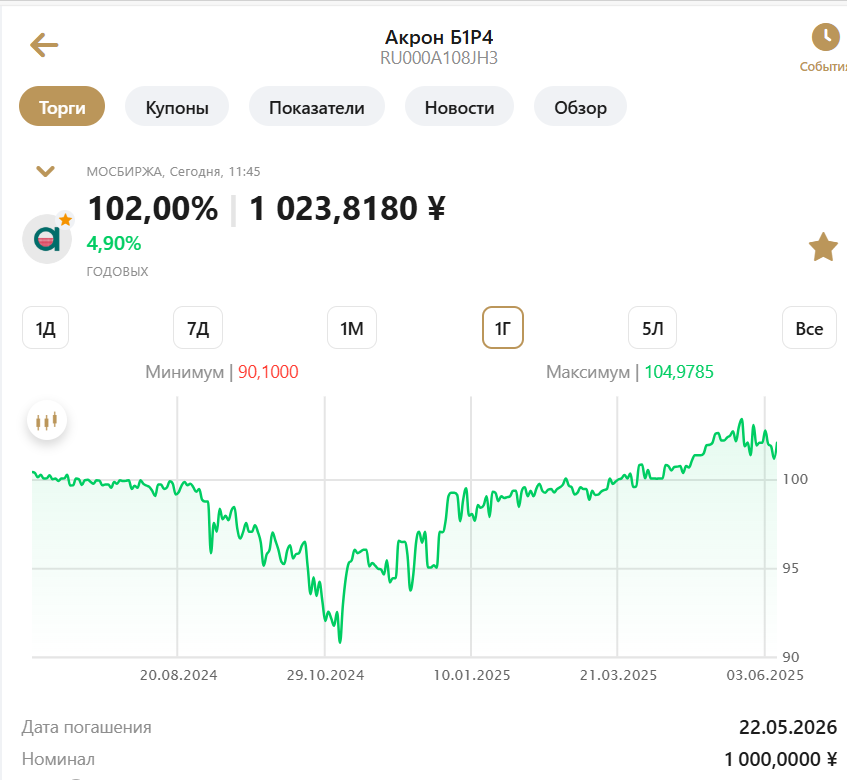Click the 100 axis label
Image resolution: width=847 pixels, height=780 pixels.
point(795,479)
